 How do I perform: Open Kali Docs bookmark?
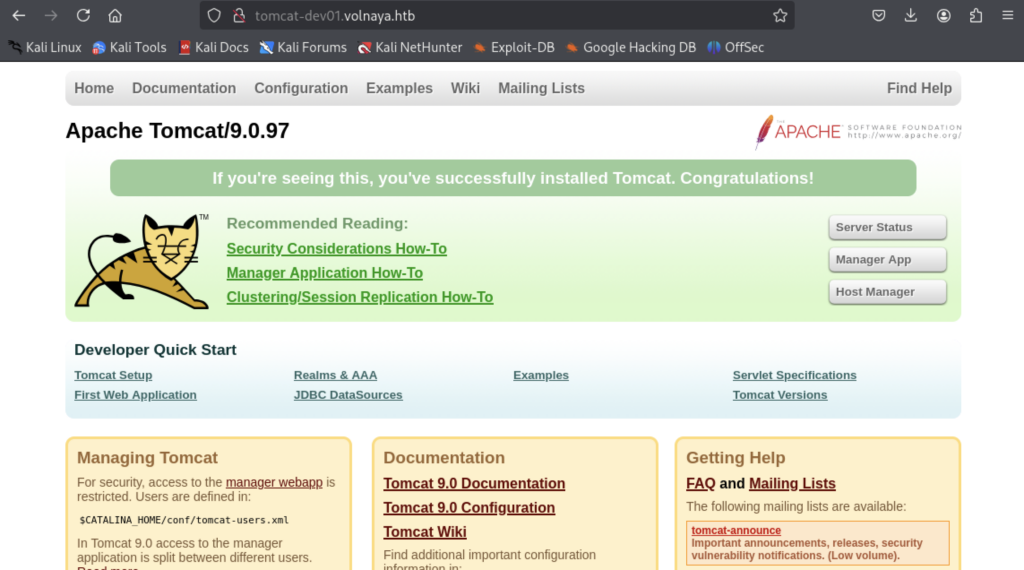(214, 48)
